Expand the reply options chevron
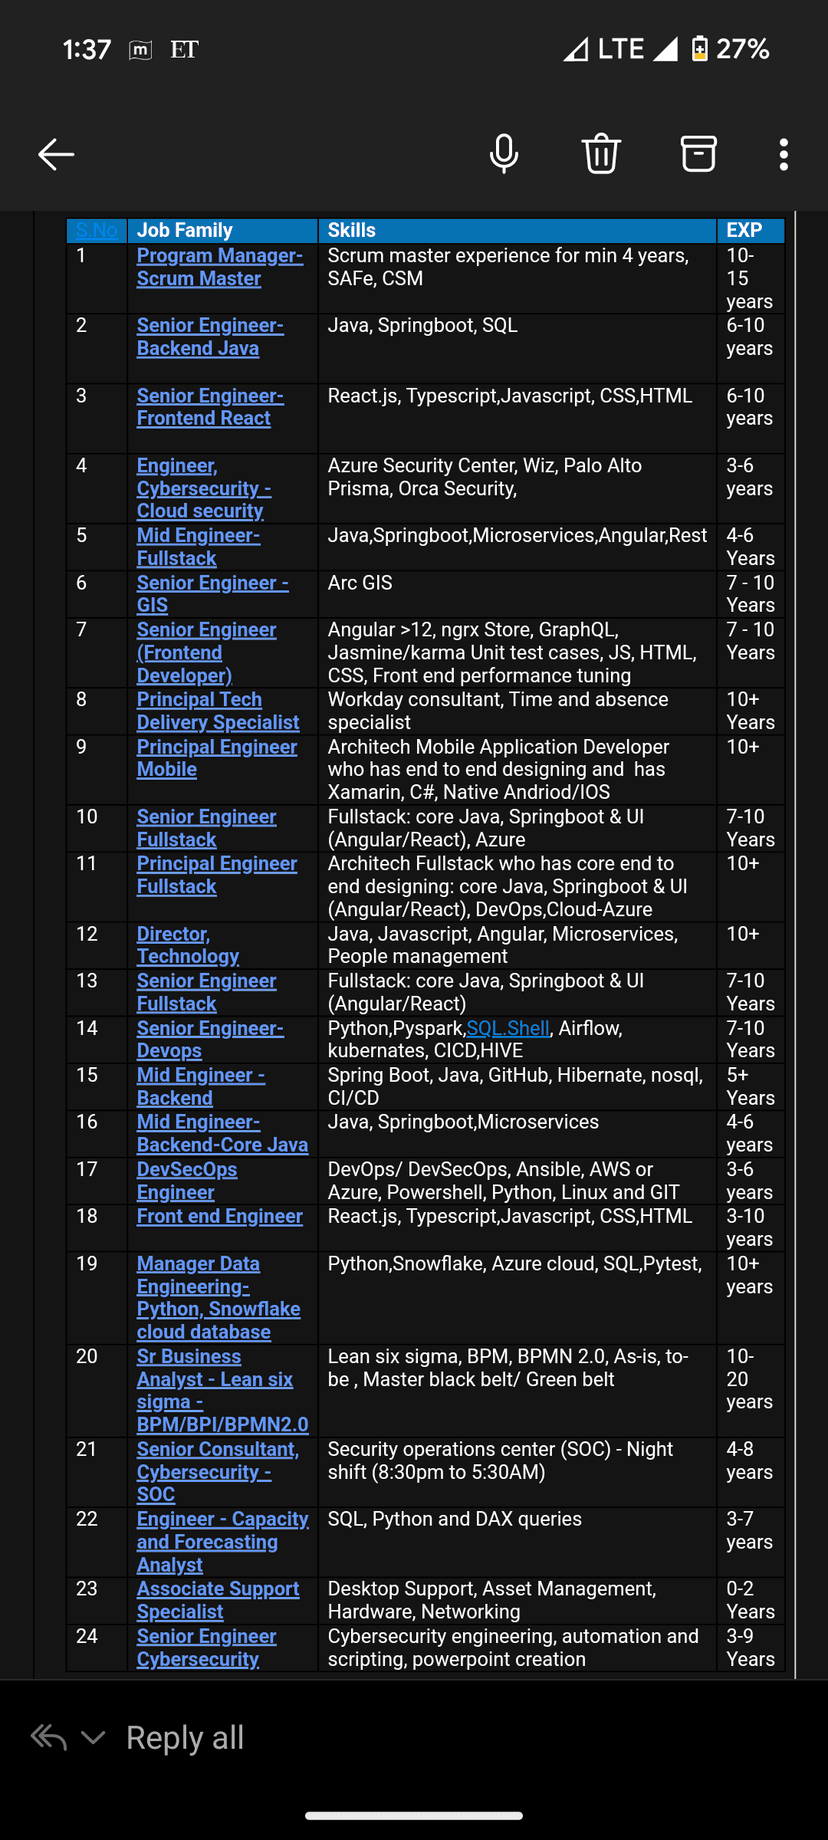The image size is (828, 1840). tap(93, 1737)
